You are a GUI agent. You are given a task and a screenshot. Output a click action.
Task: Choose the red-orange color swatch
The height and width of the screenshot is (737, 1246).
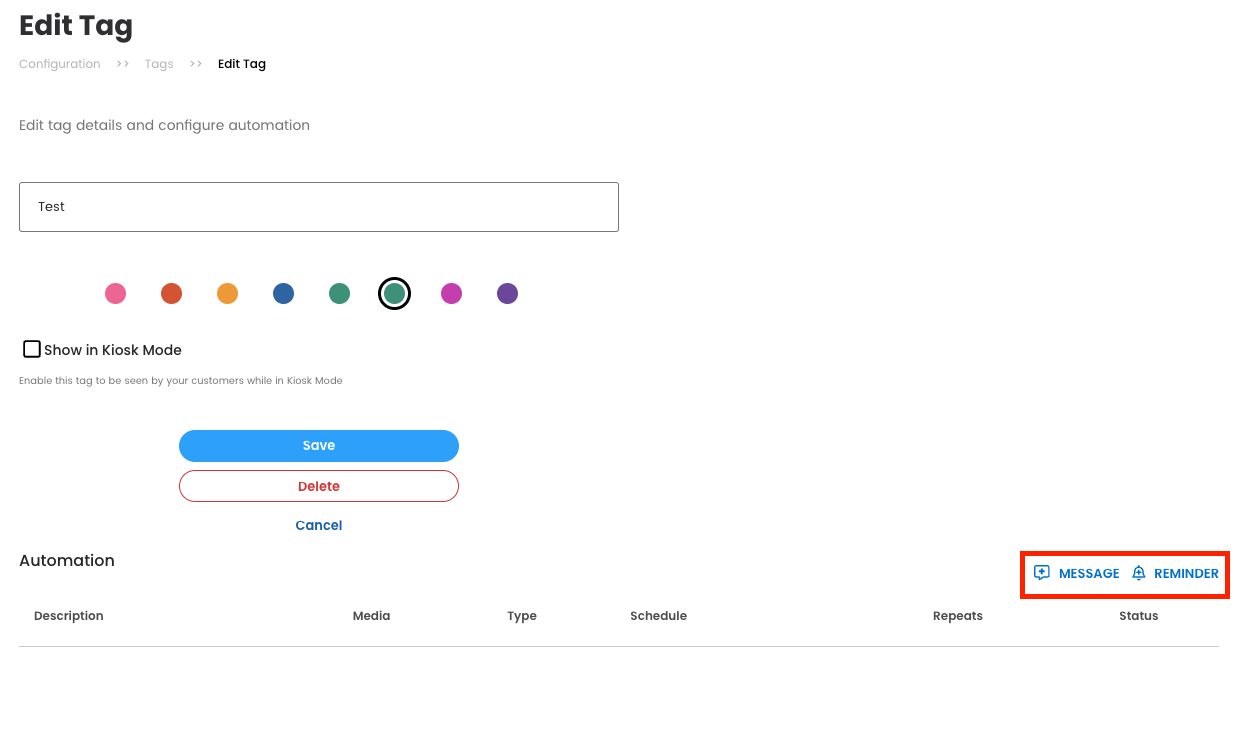172,294
